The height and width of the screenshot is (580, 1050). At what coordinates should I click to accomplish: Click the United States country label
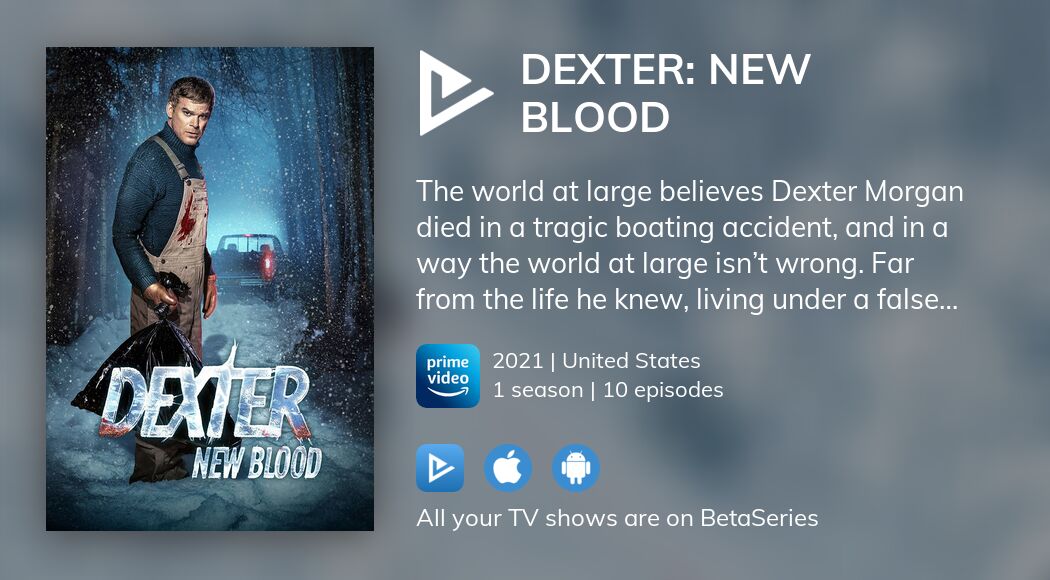pyautogui.click(x=631, y=361)
